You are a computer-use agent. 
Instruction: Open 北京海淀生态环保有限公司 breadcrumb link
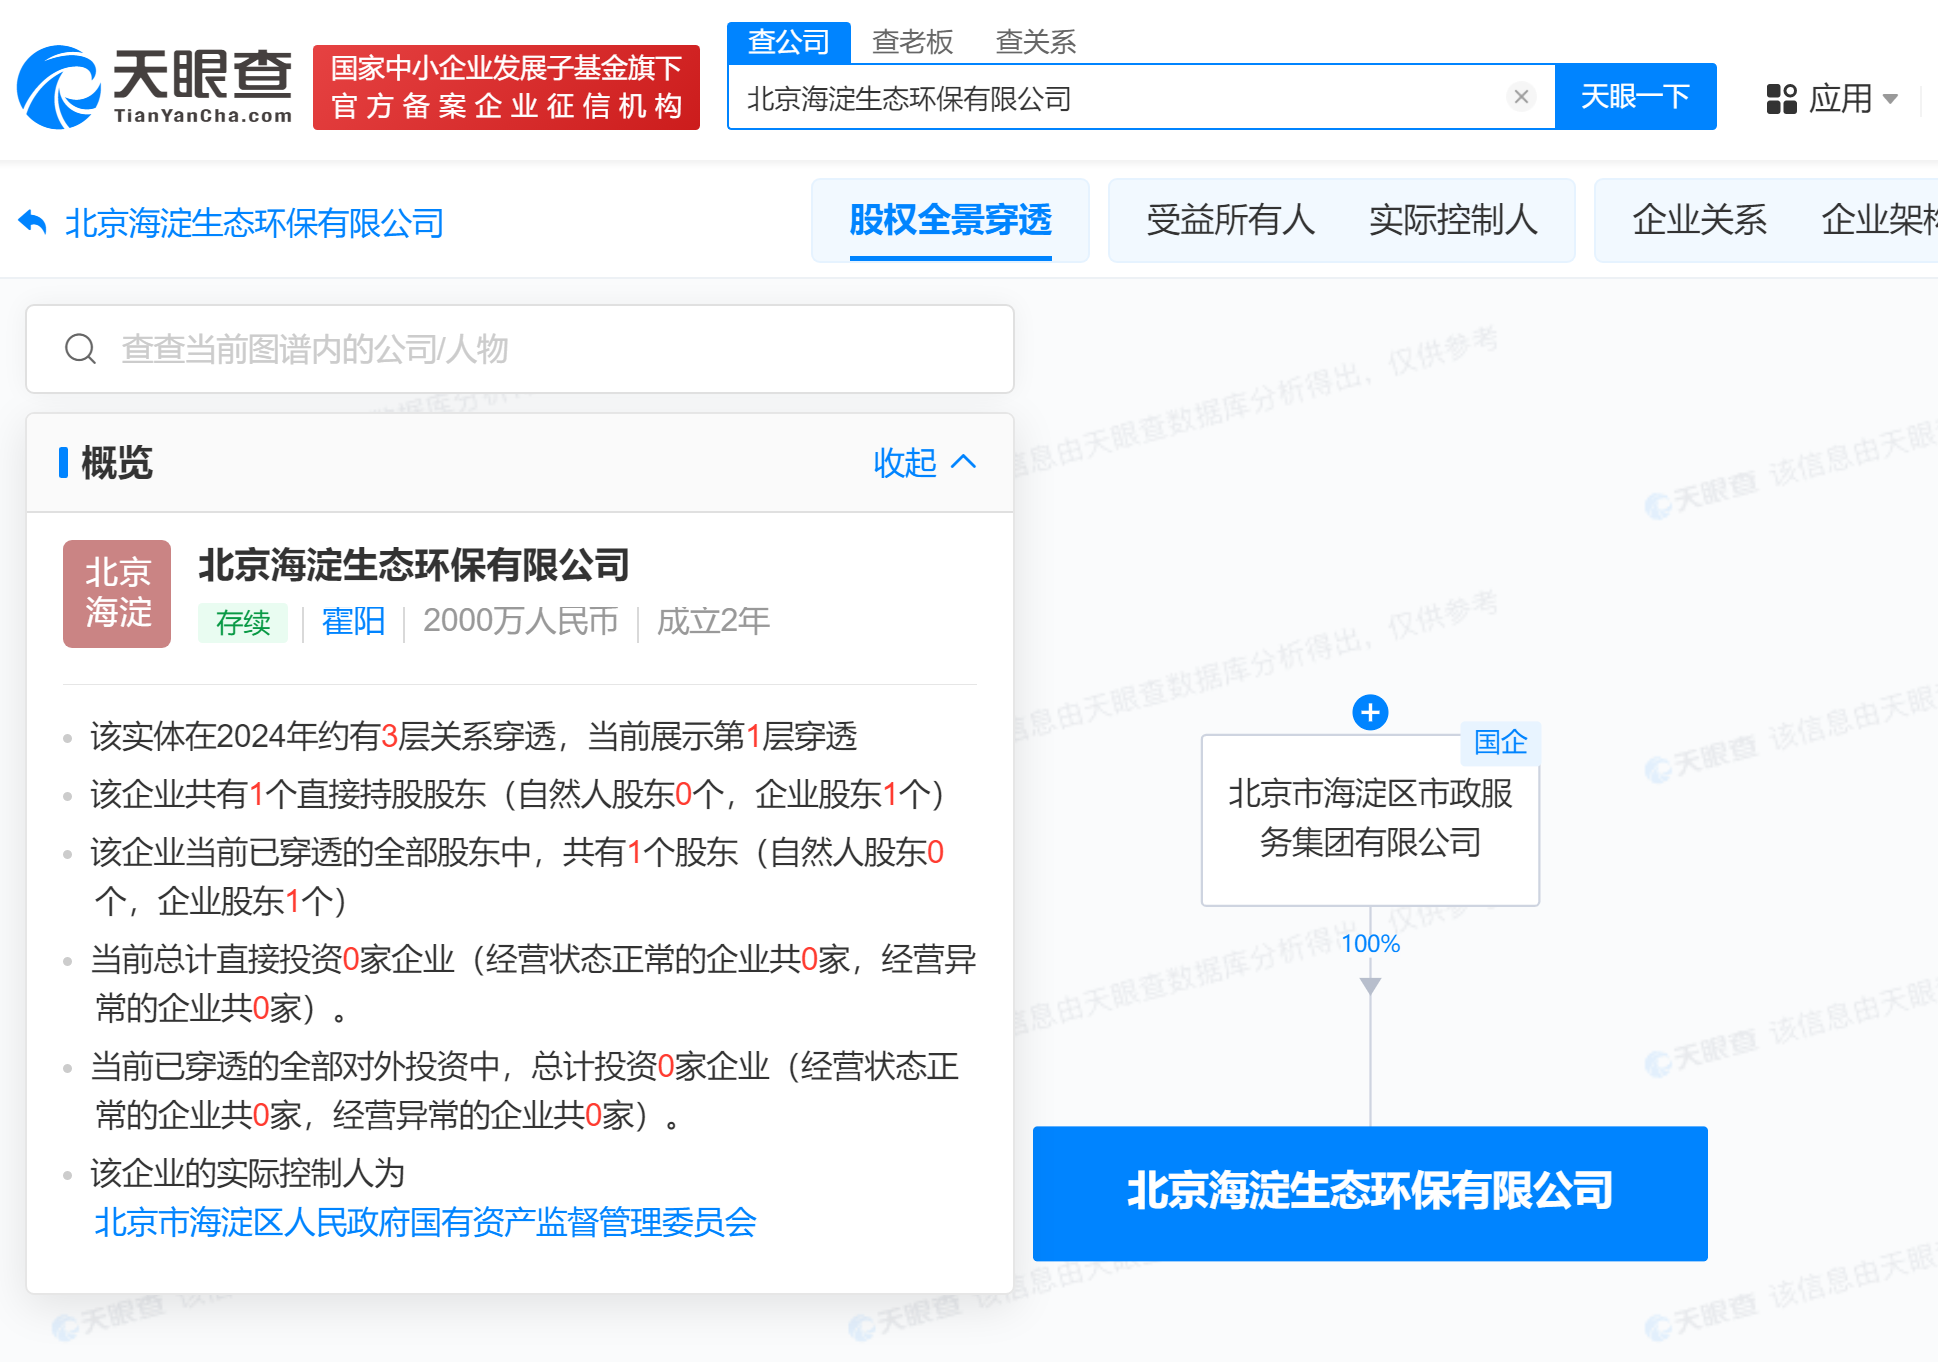point(254,223)
